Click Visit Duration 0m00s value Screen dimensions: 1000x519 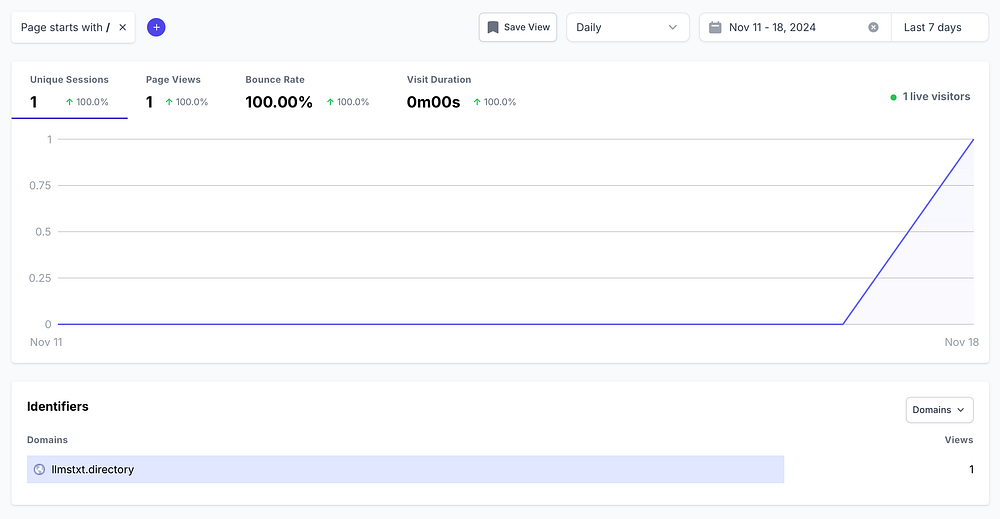433,102
